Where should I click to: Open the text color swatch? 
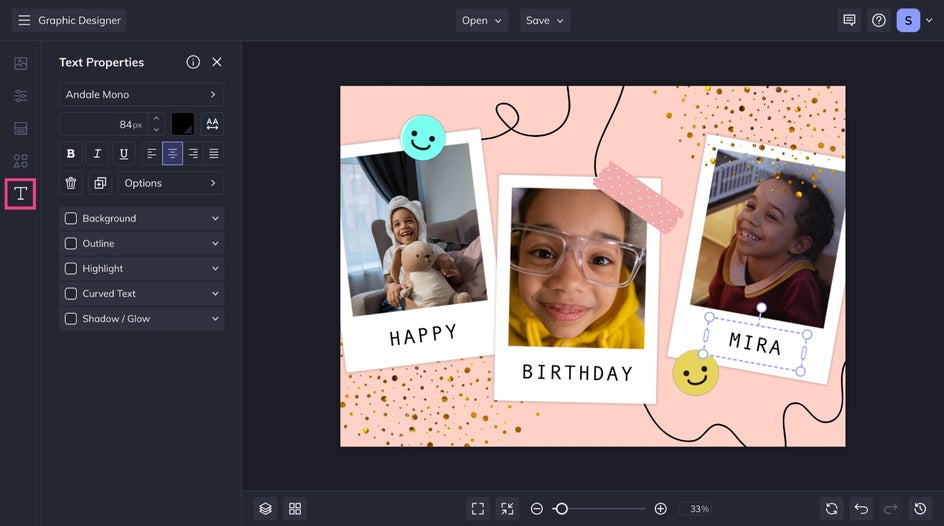point(182,124)
